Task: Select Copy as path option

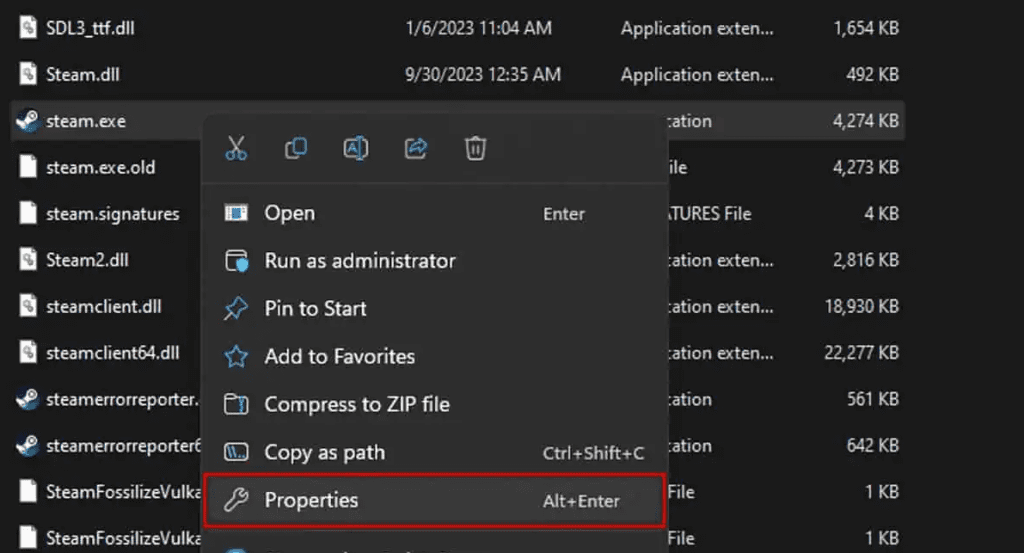Action: [x=324, y=453]
